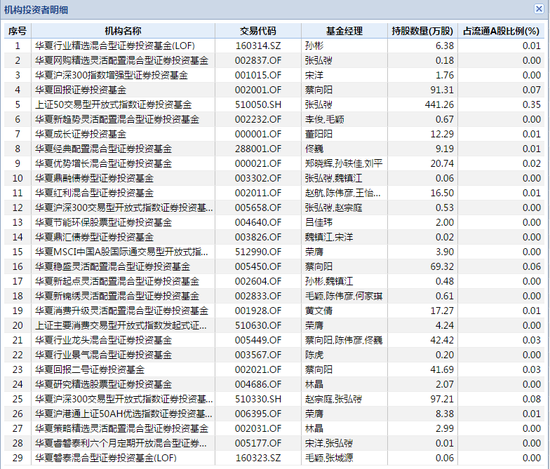Click trading code 510050.SH

pyautogui.click(x=258, y=105)
